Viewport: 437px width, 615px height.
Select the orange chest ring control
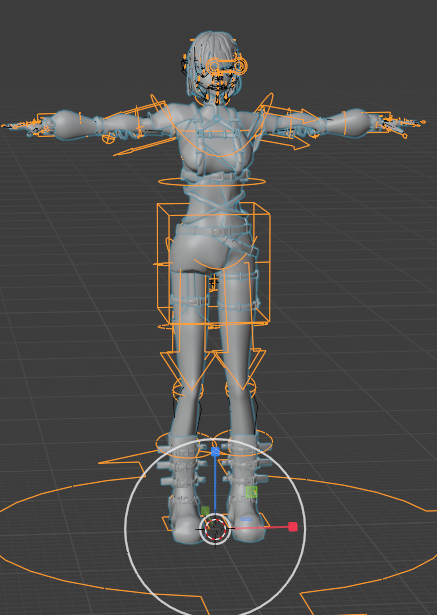[212, 182]
